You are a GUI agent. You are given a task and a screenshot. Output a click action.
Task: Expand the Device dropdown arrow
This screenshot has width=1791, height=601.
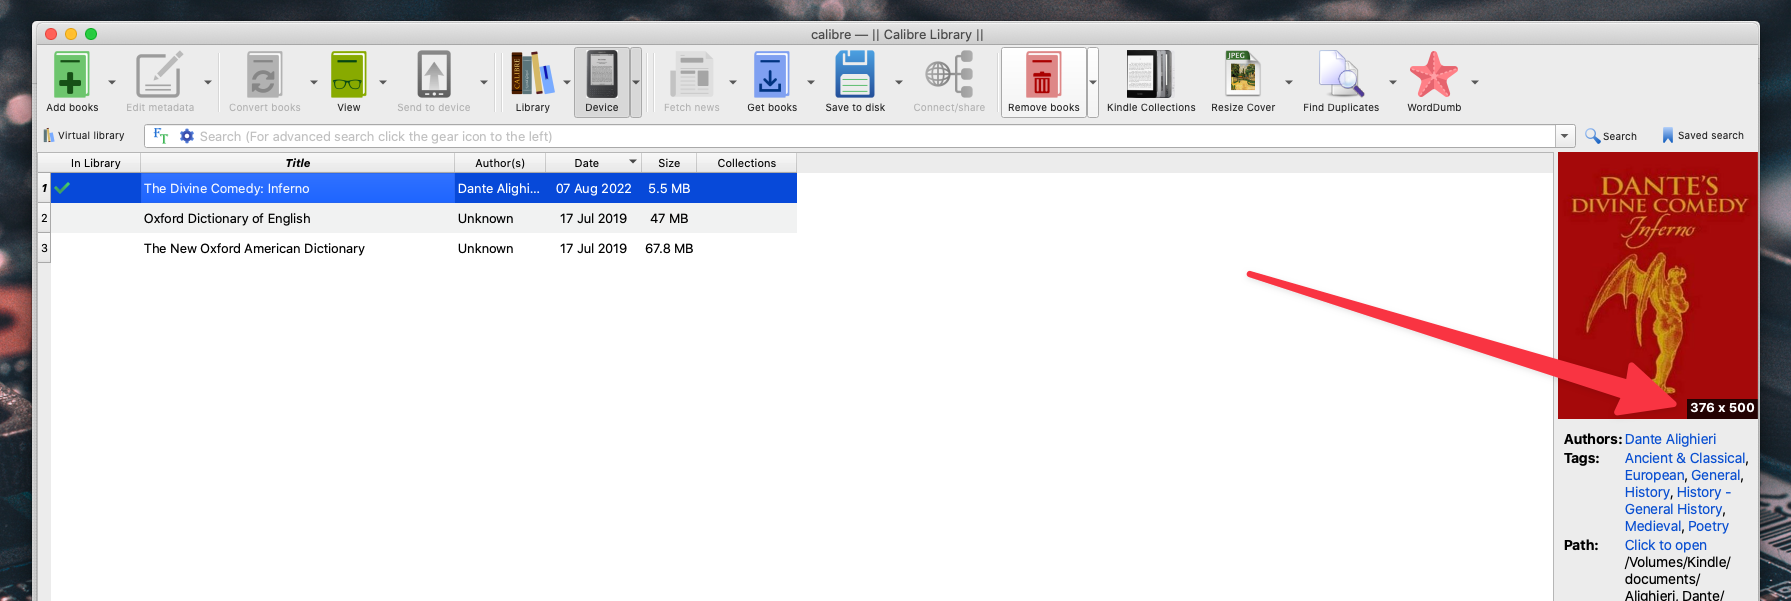[x=636, y=83]
